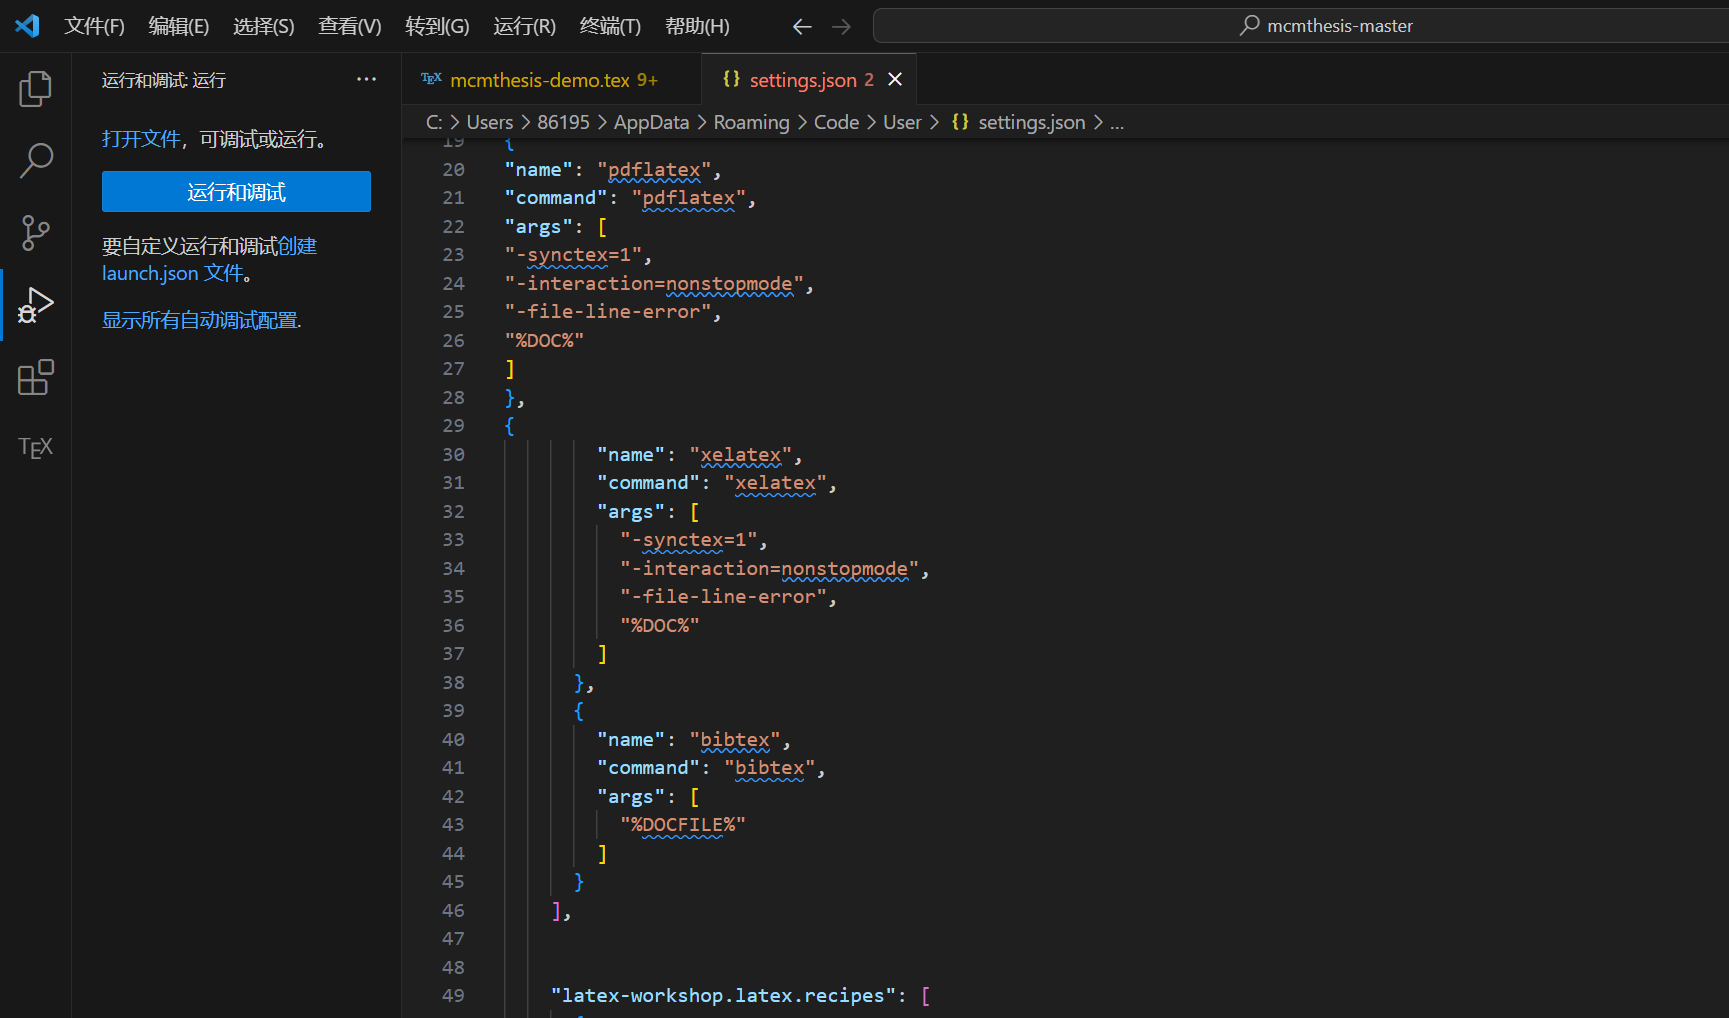Open the 运行(R) menu
This screenshot has width=1729, height=1018.
pyautogui.click(x=524, y=26)
